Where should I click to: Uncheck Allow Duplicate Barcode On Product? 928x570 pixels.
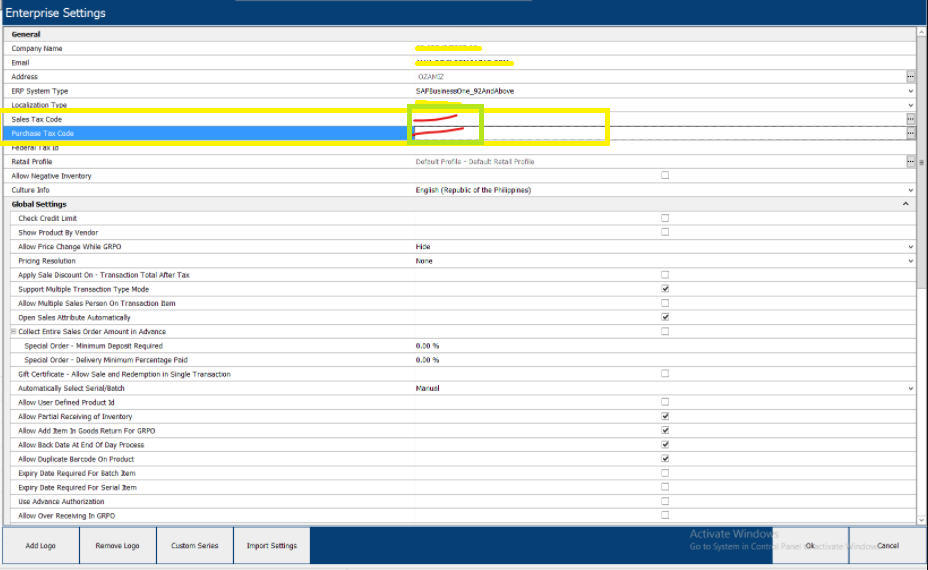point(665,459)
